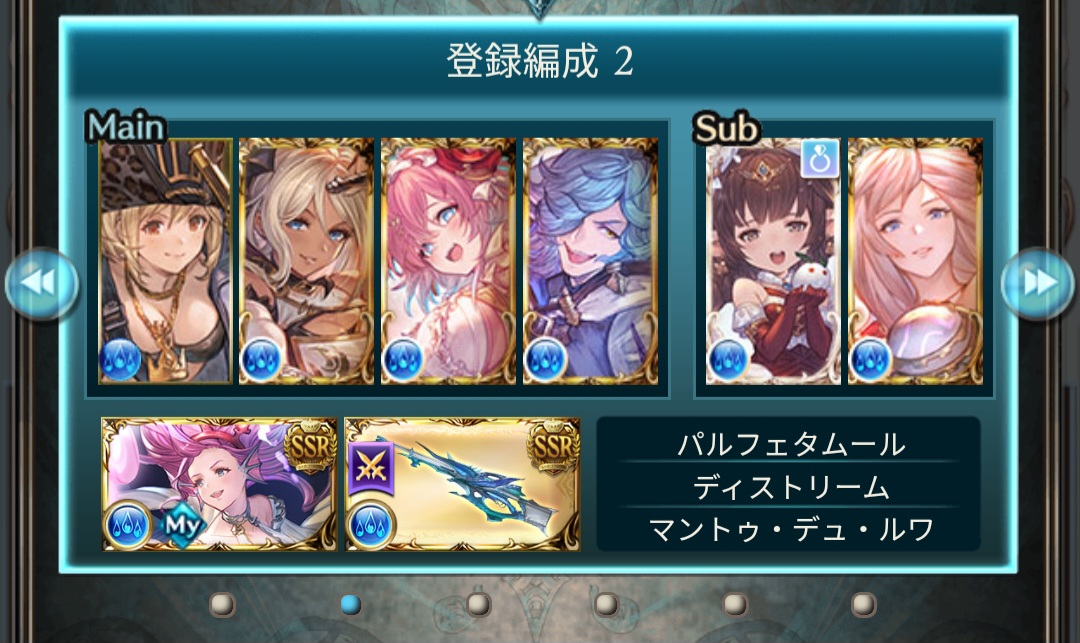The image size is (1080, 643).
Task: Select the first page indicator dot
Action: coord(222,604)
